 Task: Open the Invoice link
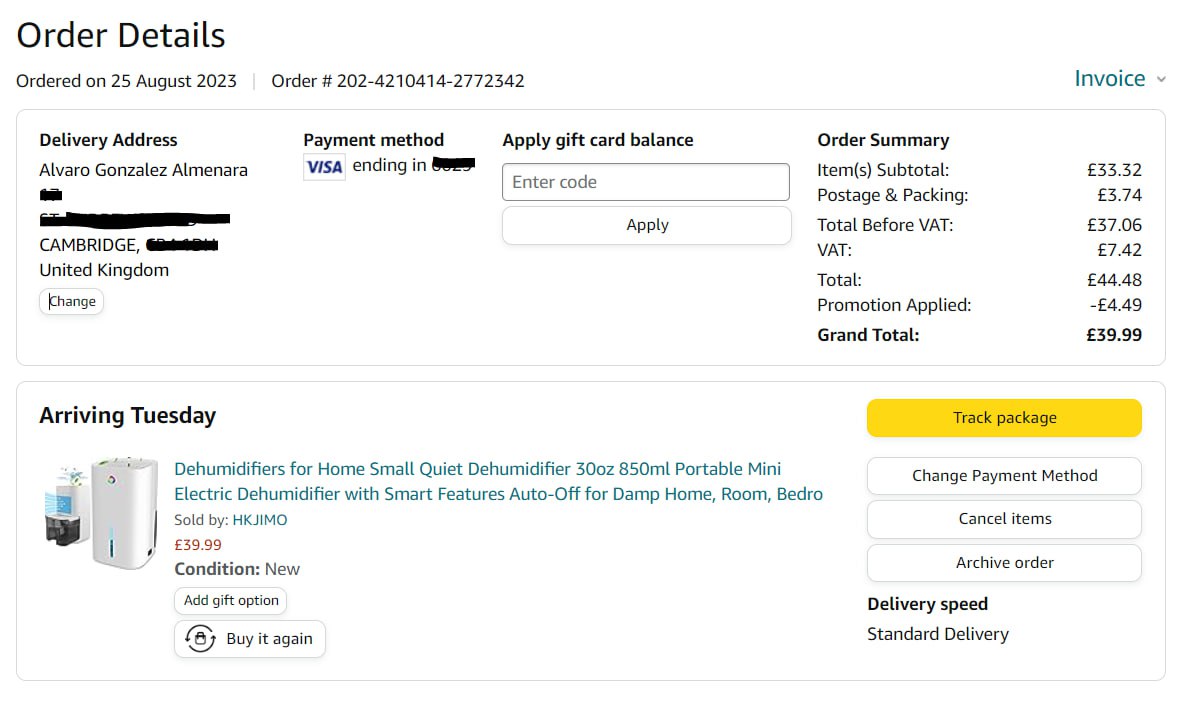pos(1109,79)
